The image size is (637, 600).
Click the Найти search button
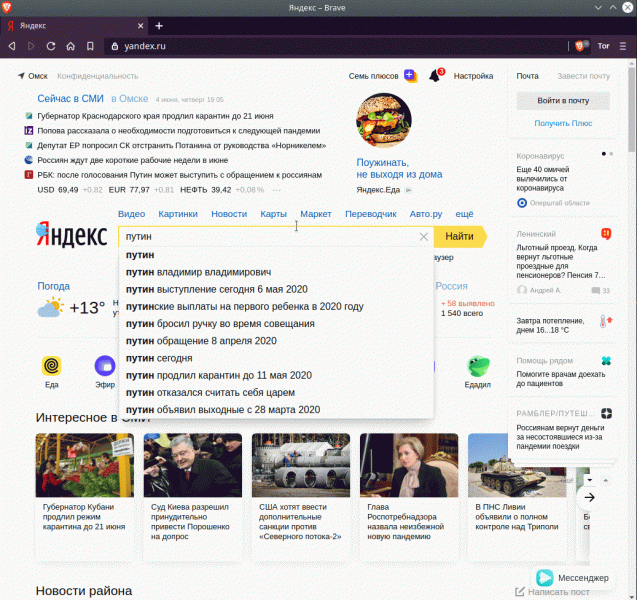coord(459,236)
